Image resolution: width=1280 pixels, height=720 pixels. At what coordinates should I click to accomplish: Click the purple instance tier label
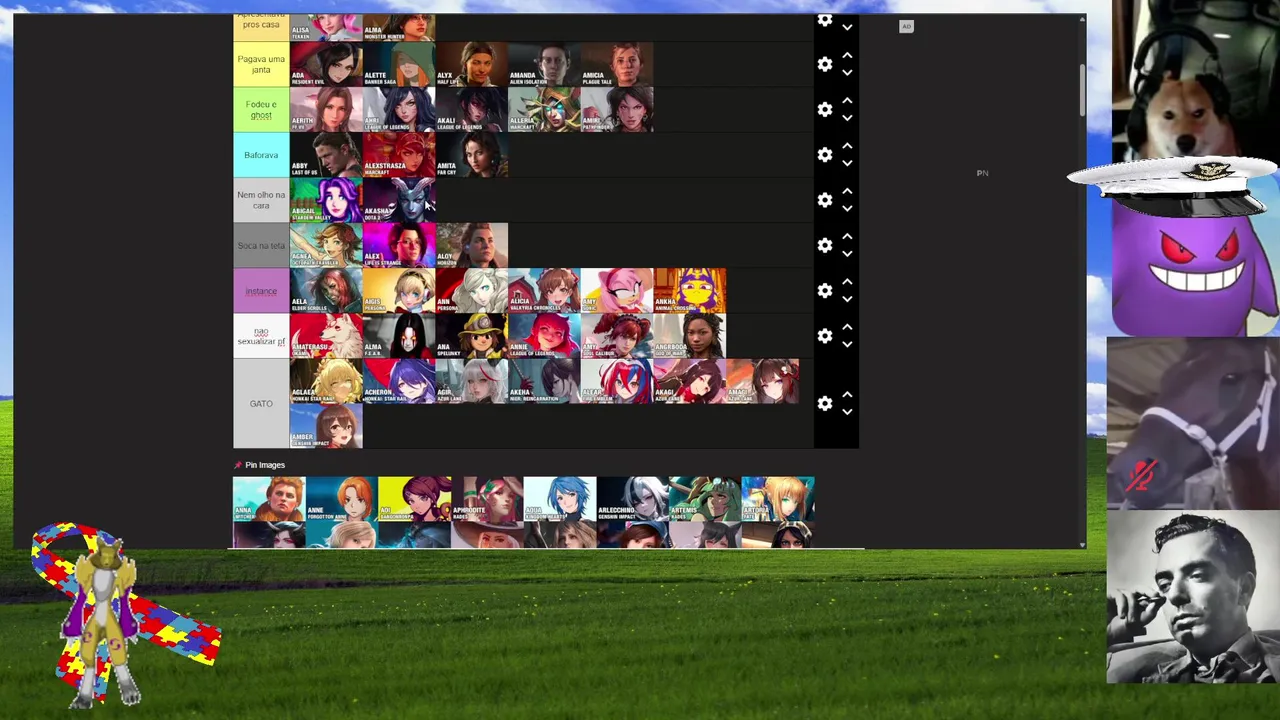261,291
